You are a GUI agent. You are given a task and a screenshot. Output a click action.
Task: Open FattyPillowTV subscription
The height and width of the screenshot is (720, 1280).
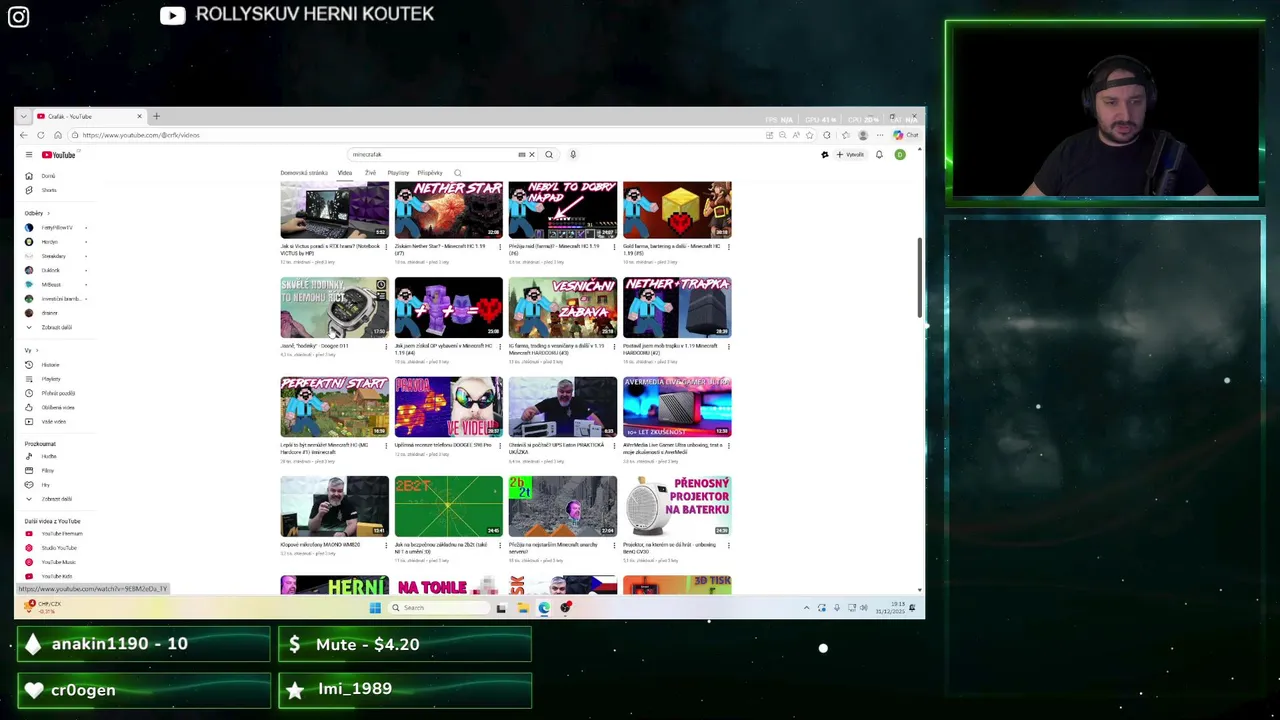pos(56,228)
